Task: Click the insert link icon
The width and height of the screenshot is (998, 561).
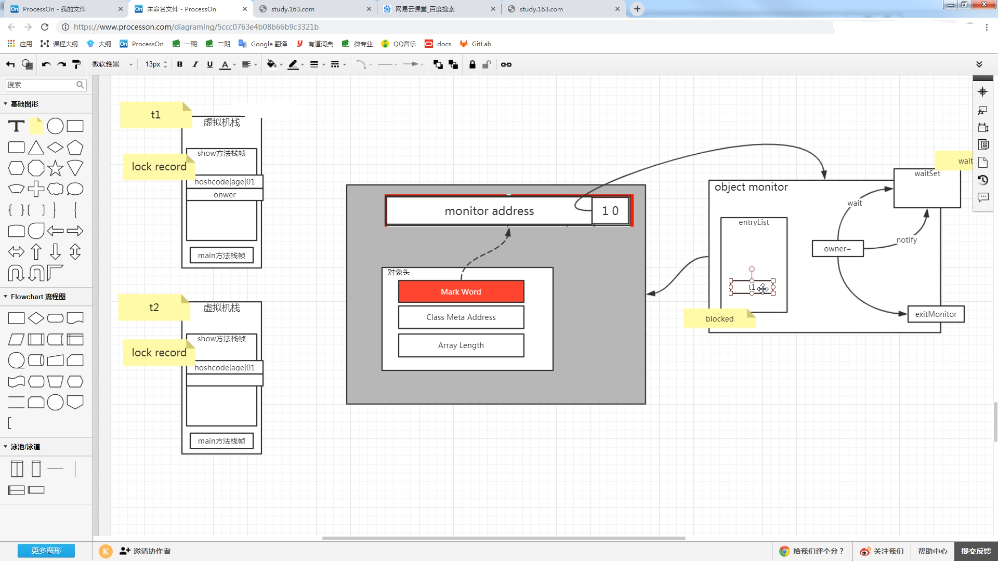Action: [506, 64]
